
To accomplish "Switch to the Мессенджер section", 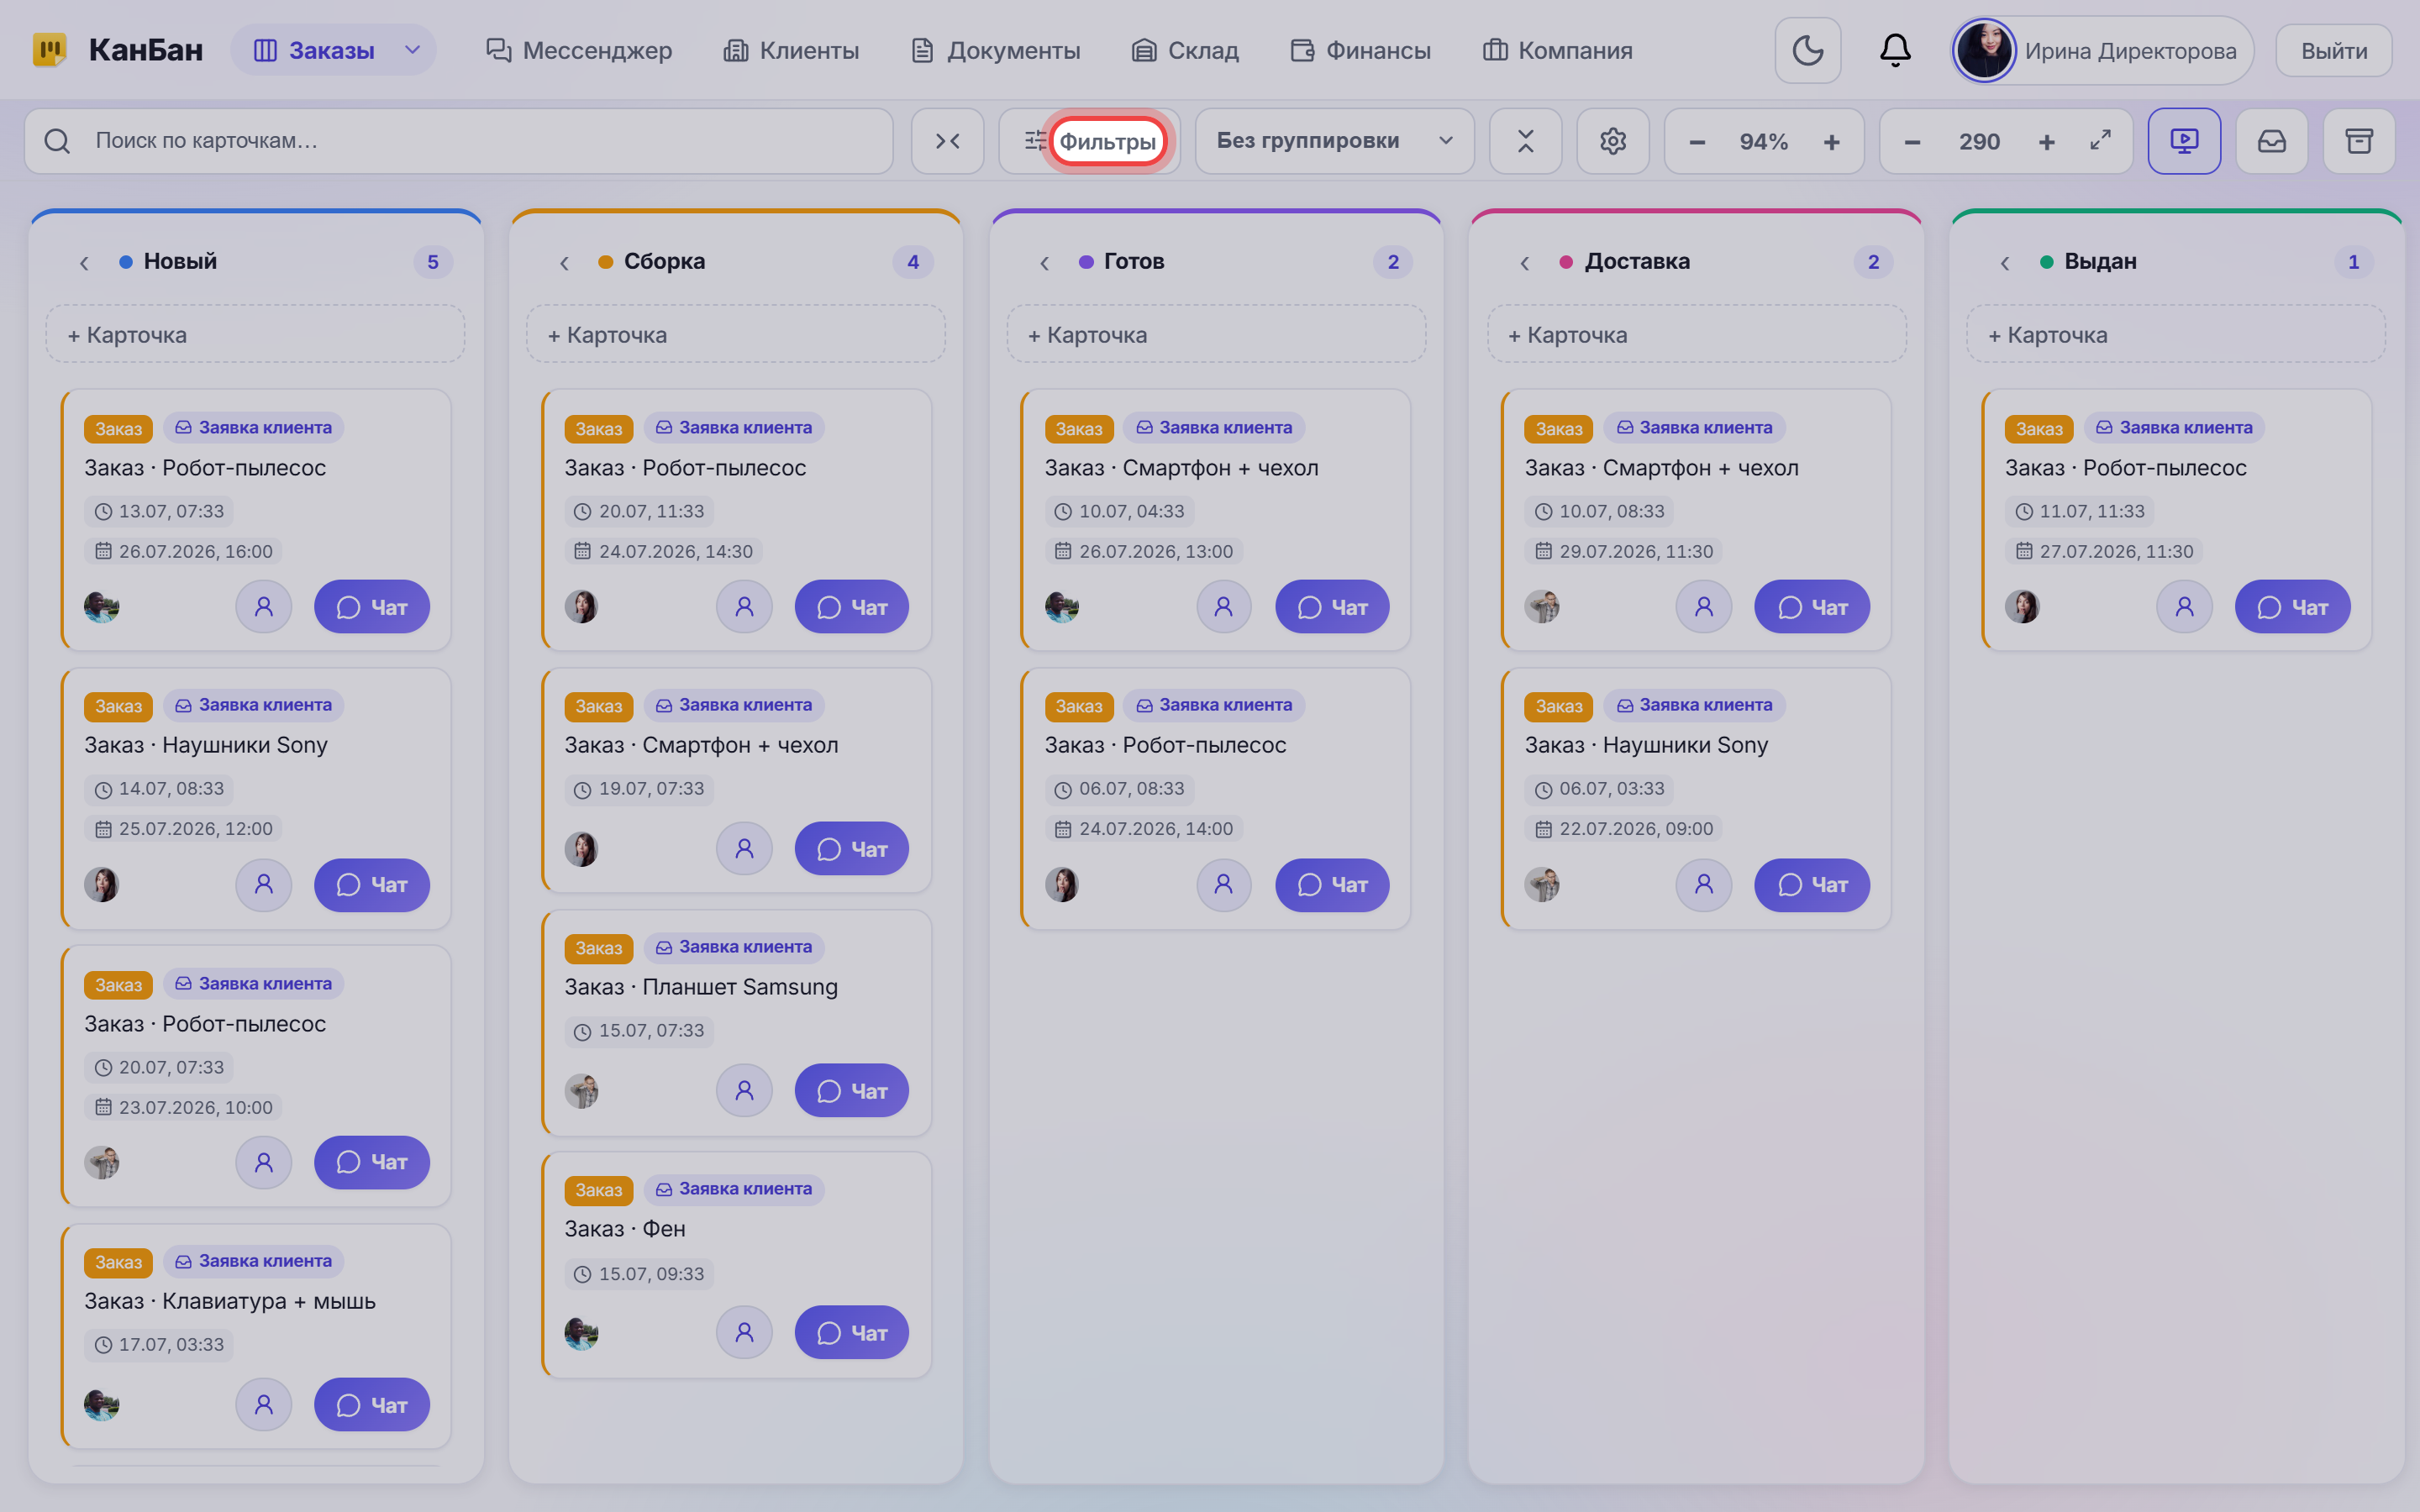I will pyautogui.click(x=579, y=50).
